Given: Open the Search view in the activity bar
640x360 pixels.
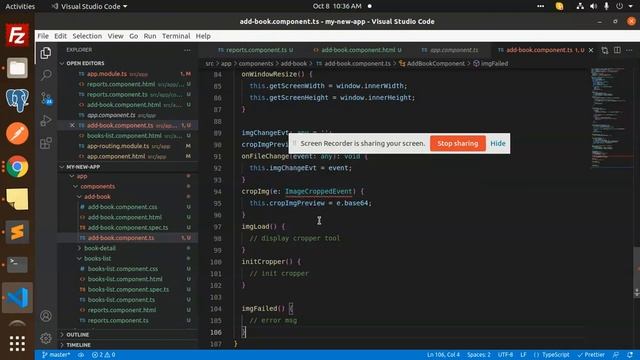Looking at the screenshot, I should 46,75.
